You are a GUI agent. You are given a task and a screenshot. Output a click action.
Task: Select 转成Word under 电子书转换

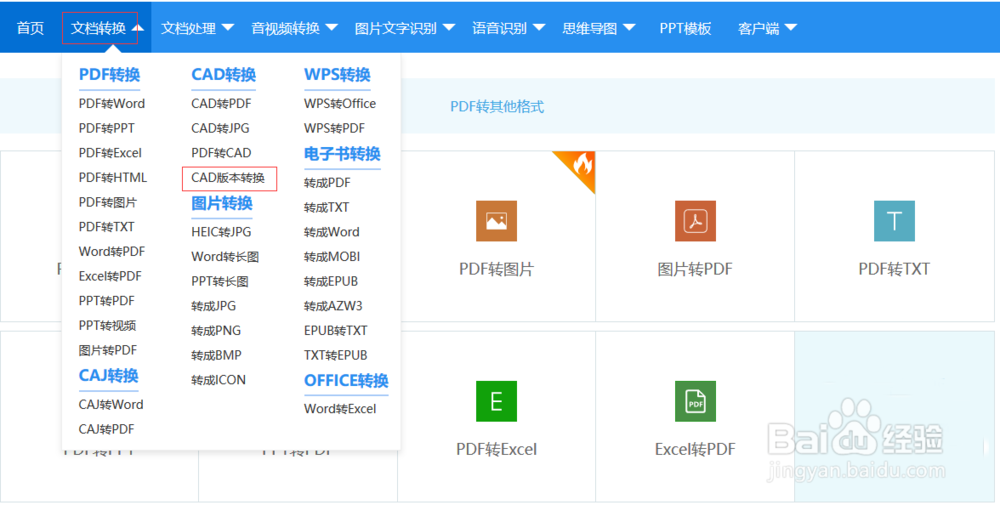[x=332, y=232]
